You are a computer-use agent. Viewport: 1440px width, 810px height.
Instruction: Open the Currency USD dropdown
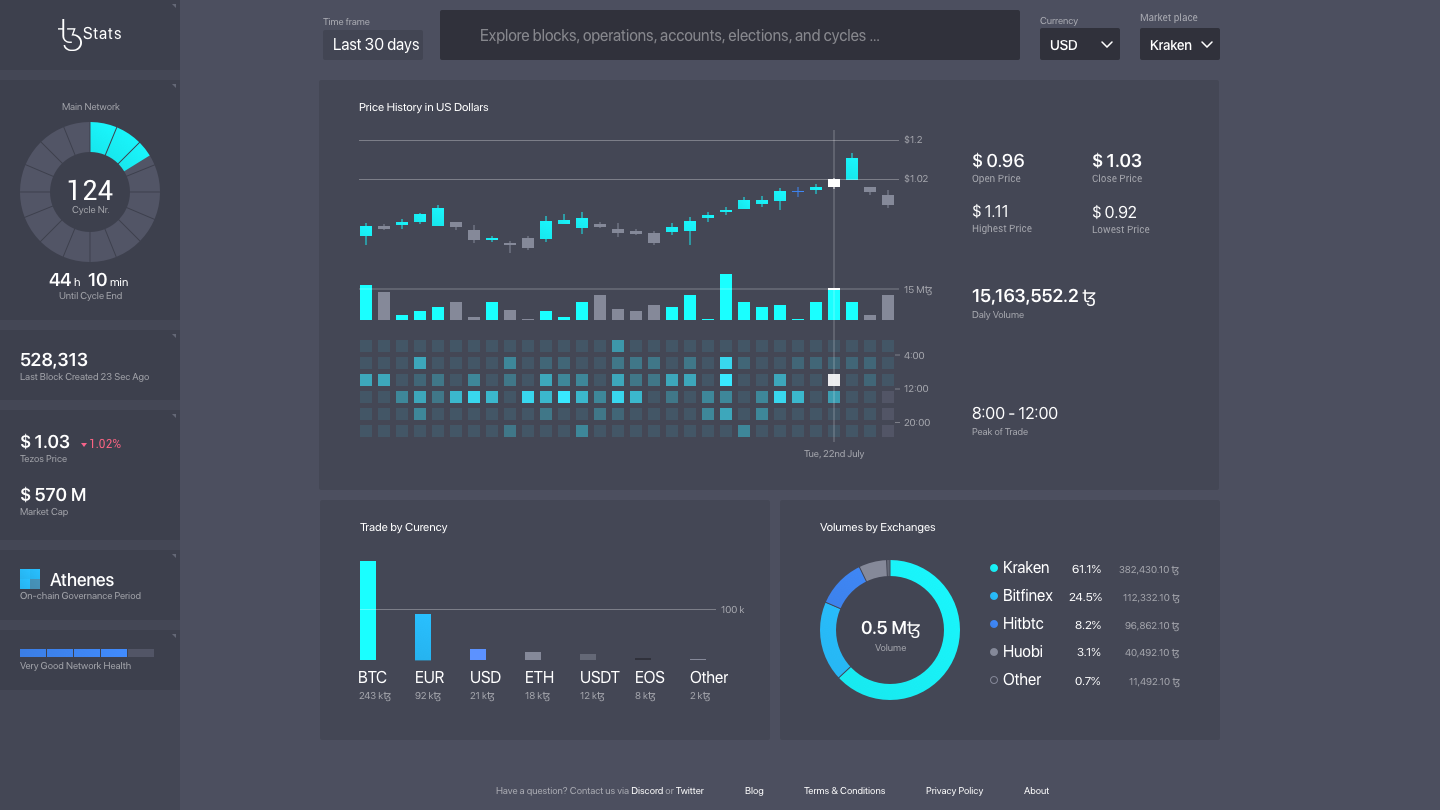1079,44
